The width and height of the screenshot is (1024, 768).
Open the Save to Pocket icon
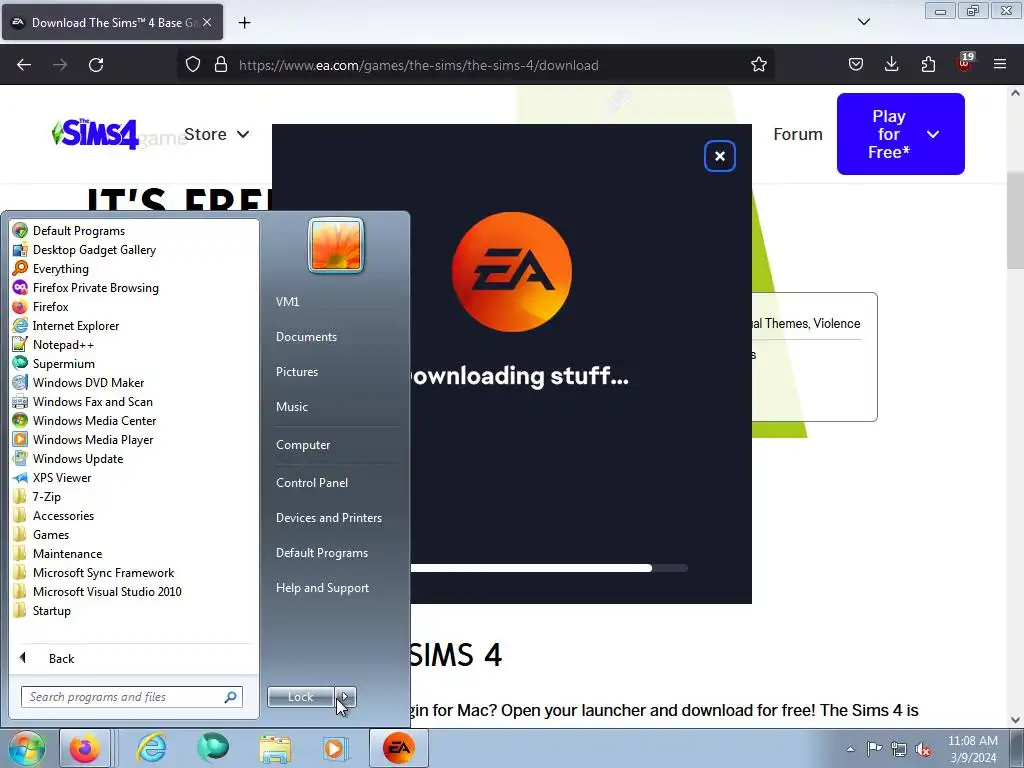[x=856, y=65]
